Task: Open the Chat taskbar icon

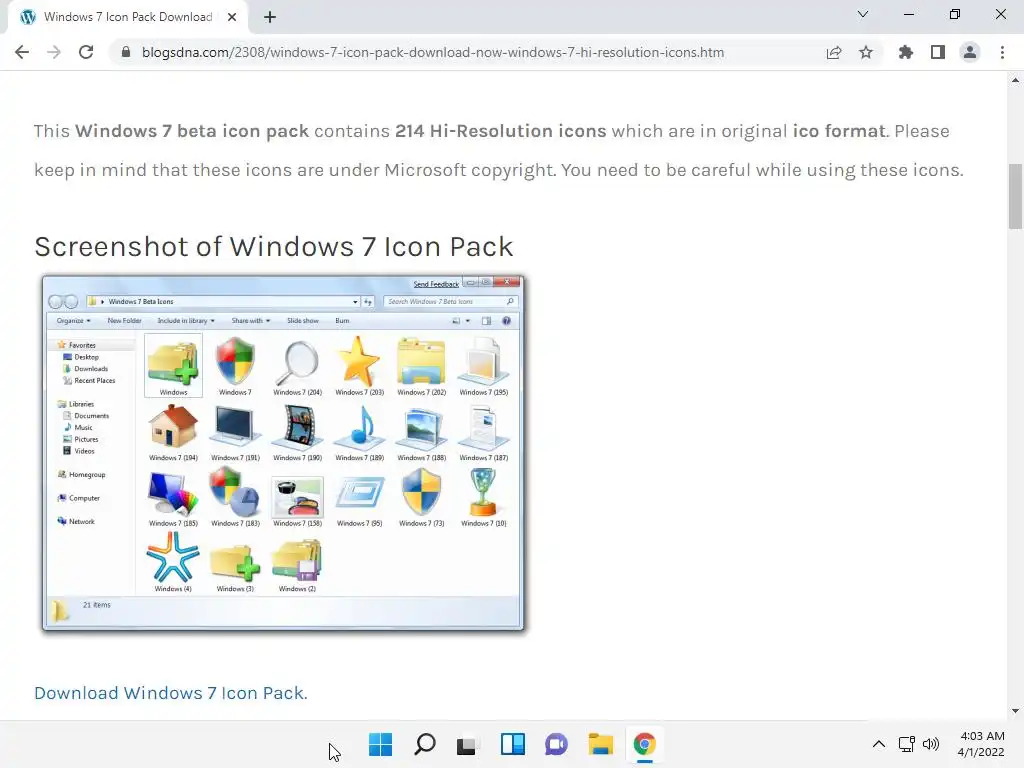Action: (x=556, y=744)
